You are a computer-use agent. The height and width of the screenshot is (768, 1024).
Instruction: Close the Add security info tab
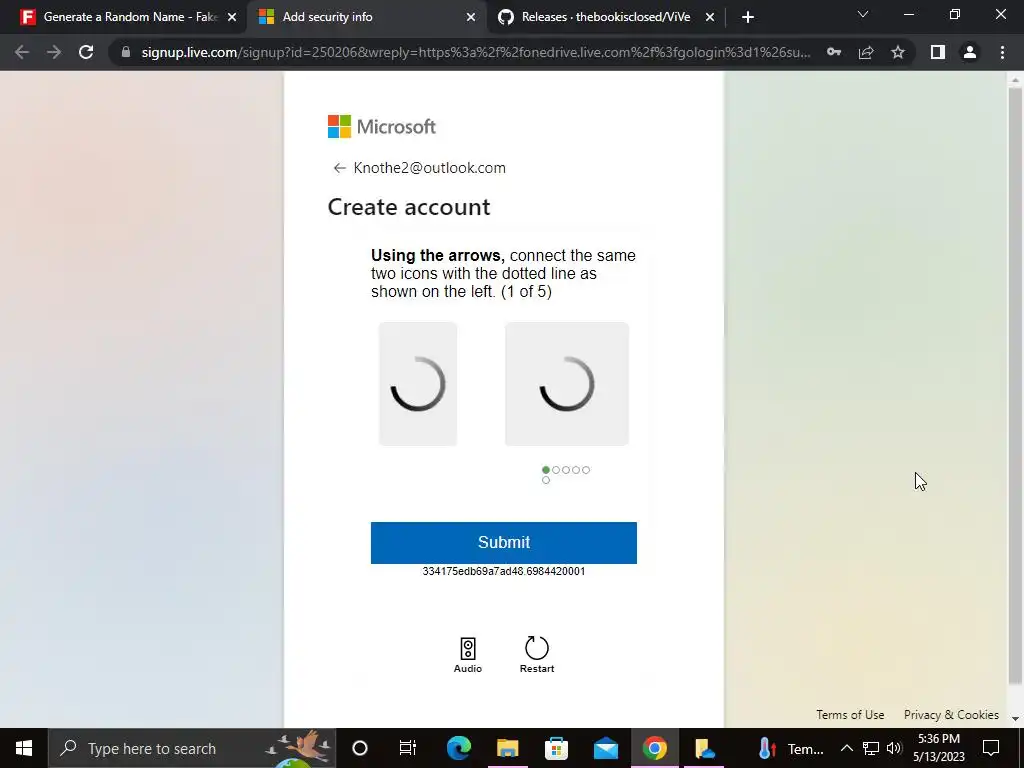click(x=471, y=17)
